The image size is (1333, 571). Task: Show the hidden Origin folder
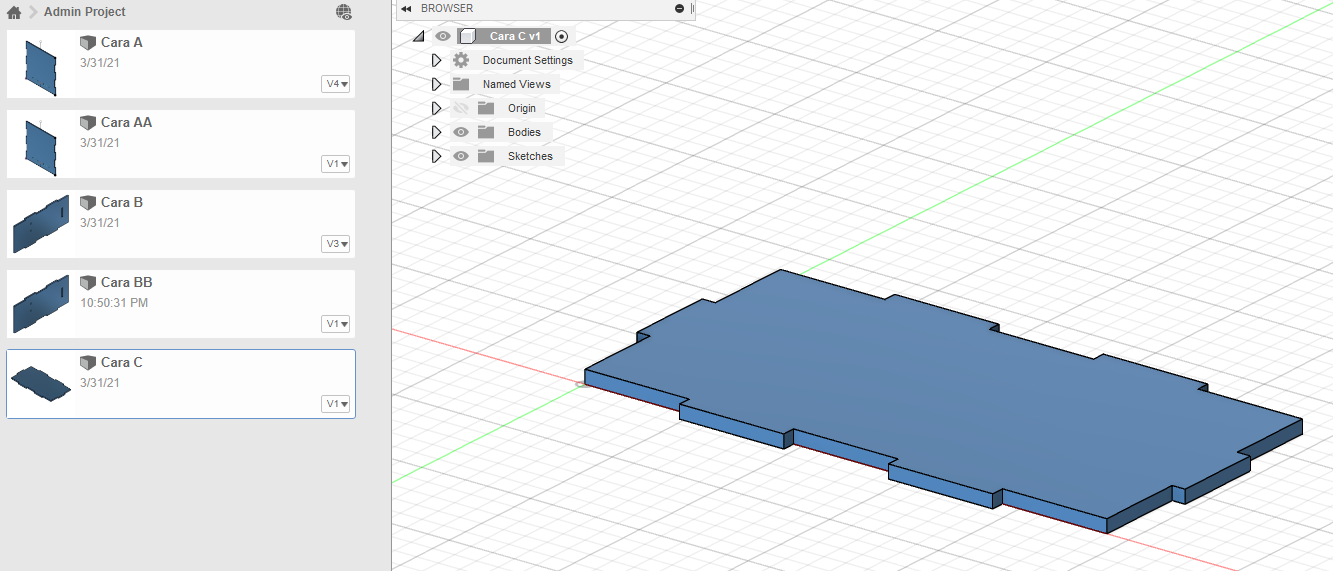click(461, 108)
